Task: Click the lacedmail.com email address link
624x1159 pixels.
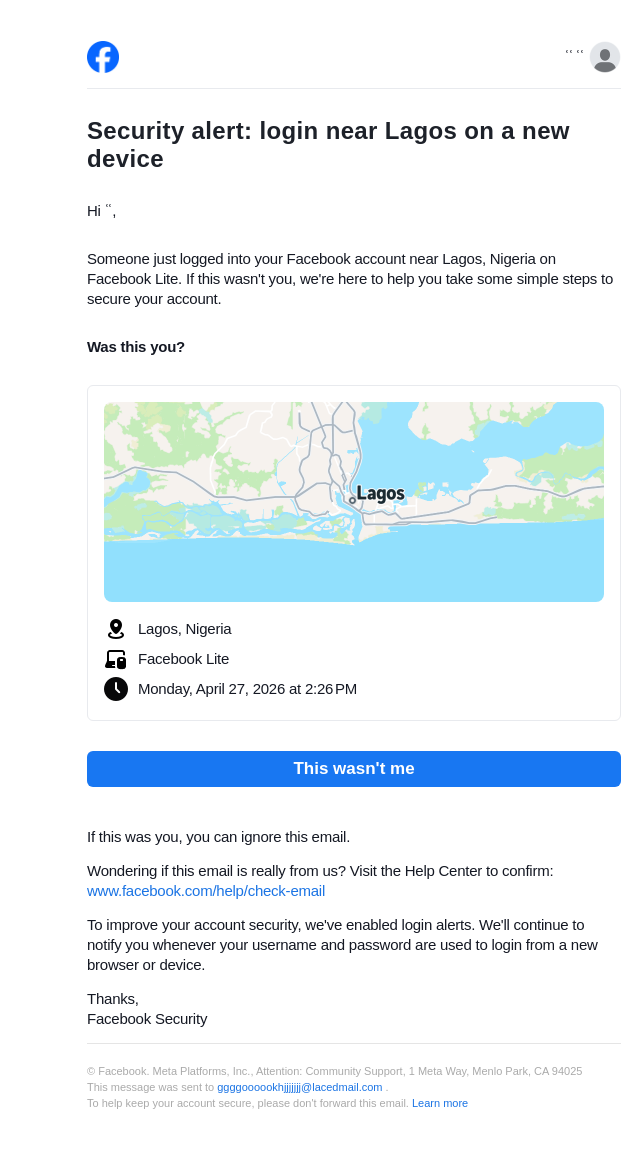Action: pyautogui.click(x=300, y=1087)
